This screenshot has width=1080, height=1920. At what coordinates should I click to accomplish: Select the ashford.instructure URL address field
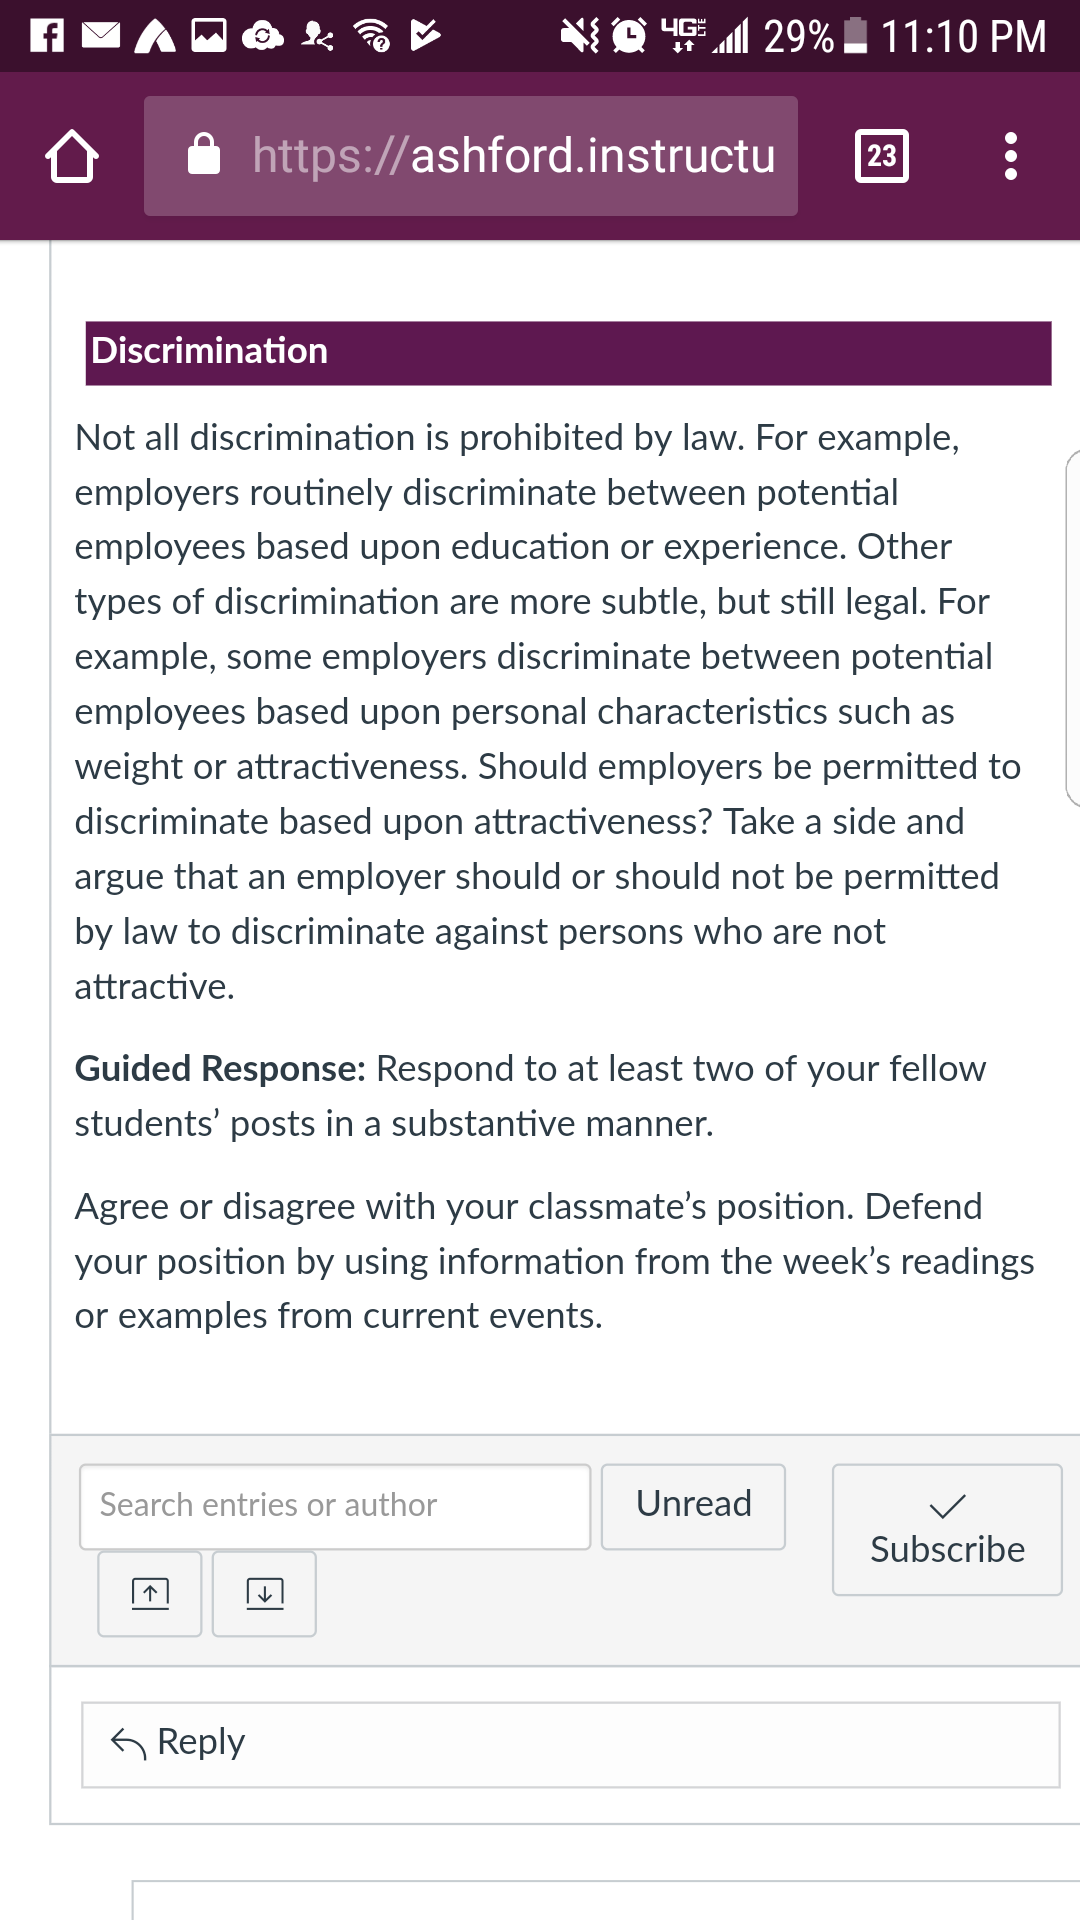(471, 156)
